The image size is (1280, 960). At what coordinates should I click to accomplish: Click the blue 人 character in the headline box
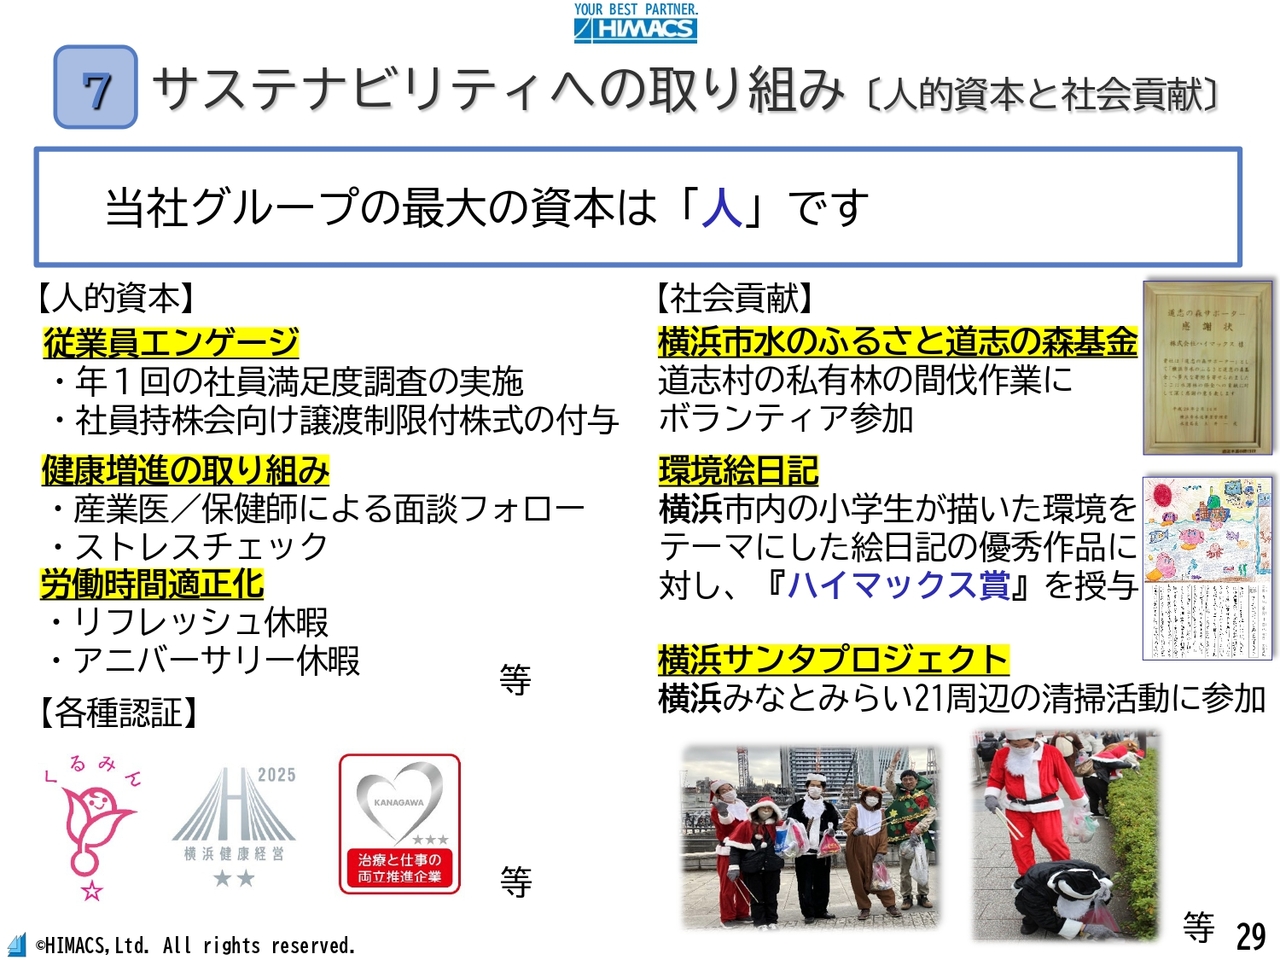[x=721, y=209]
